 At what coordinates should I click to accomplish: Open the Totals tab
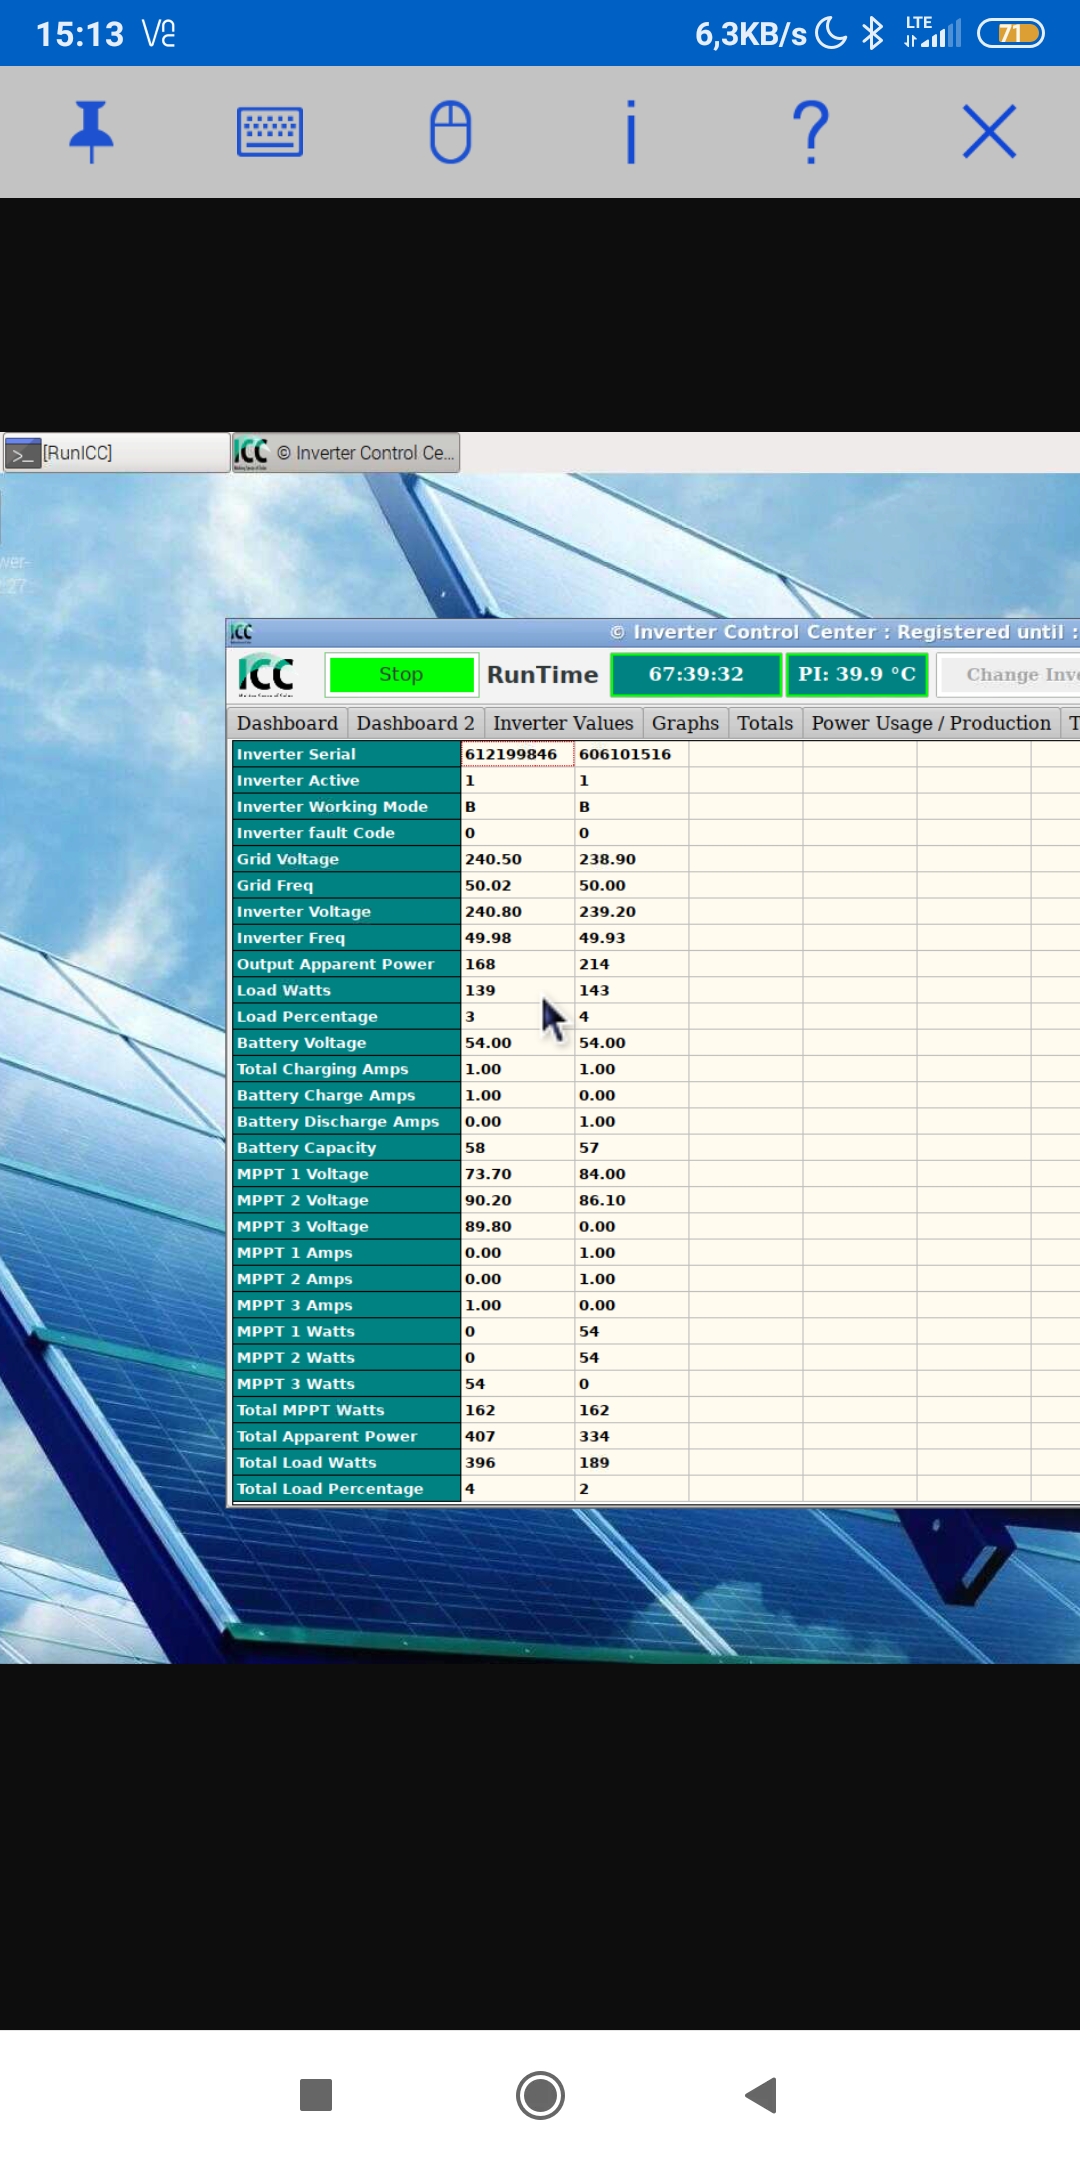[x=765, y=723]
